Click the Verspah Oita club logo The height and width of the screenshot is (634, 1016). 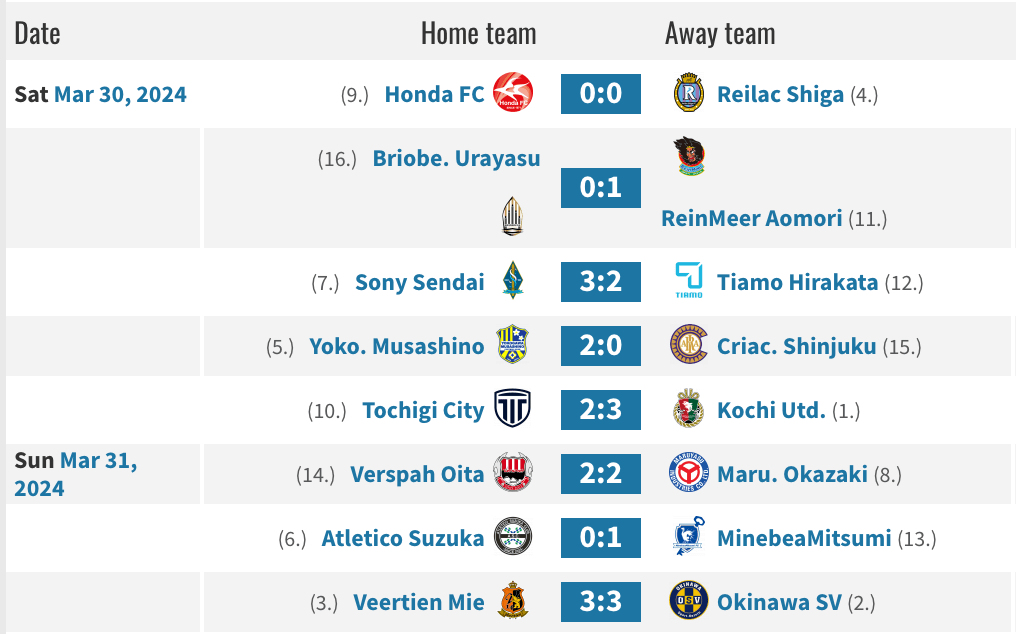click(513, 473)
